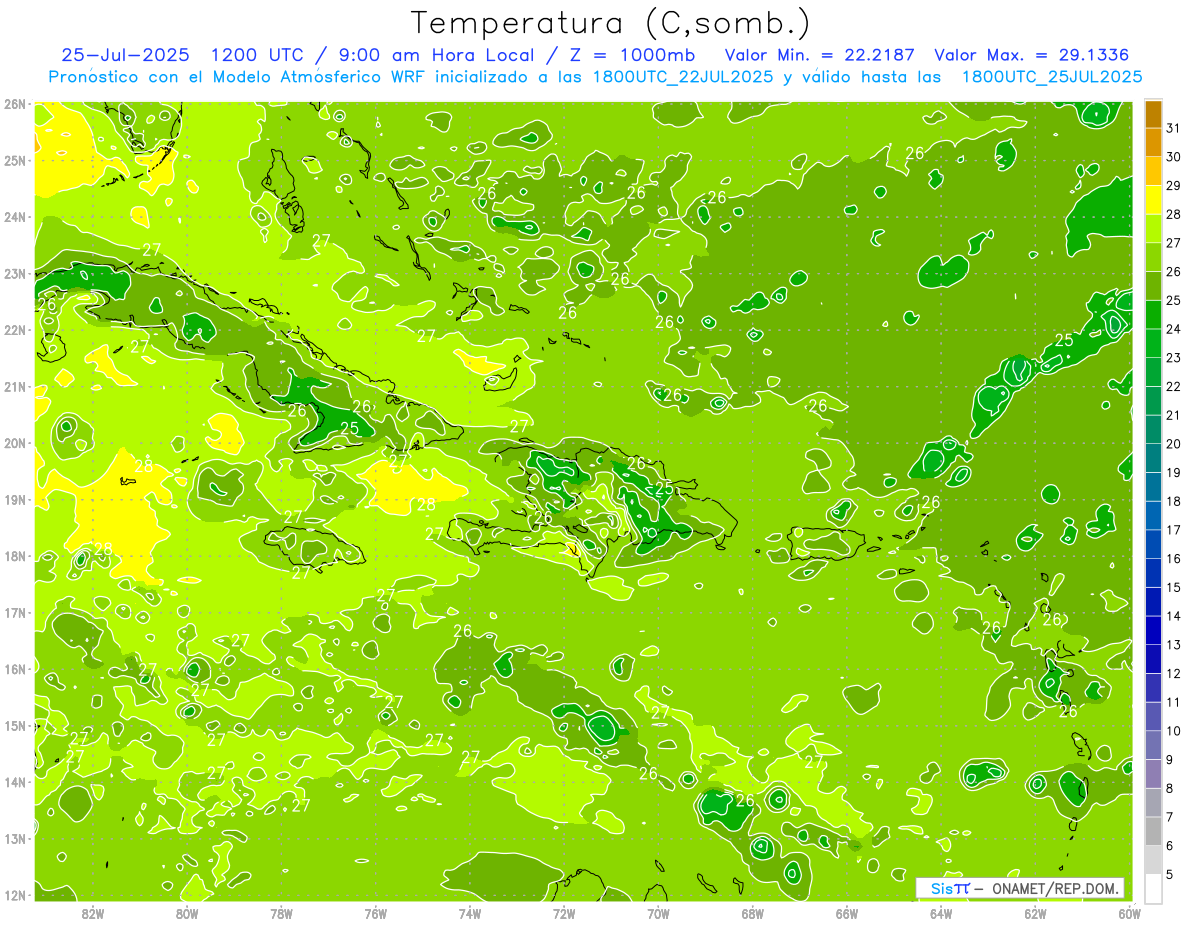Click the "16N" latitude axis label
Viewport: 1200px width, 927px height.
pos(14,669)
